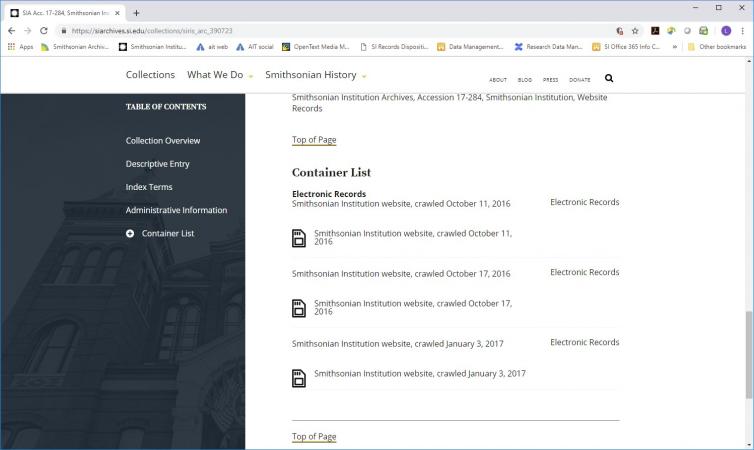
Task: Jump to Administrative Information section
Action: [176, 210]
